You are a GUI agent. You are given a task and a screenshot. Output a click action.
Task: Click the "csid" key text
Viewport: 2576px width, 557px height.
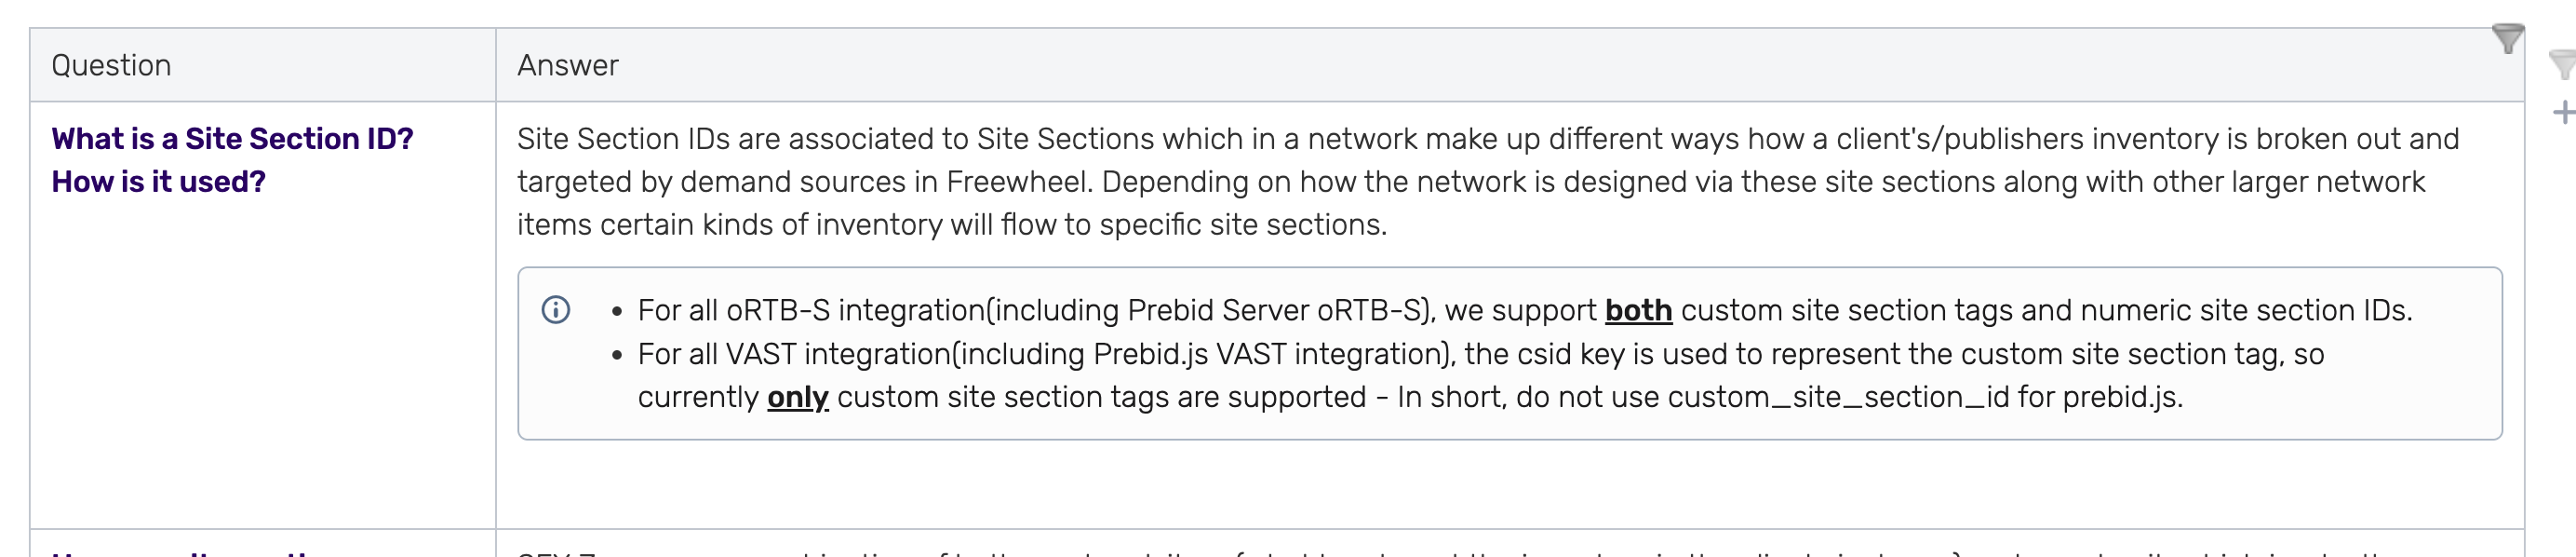(1547, 354)
